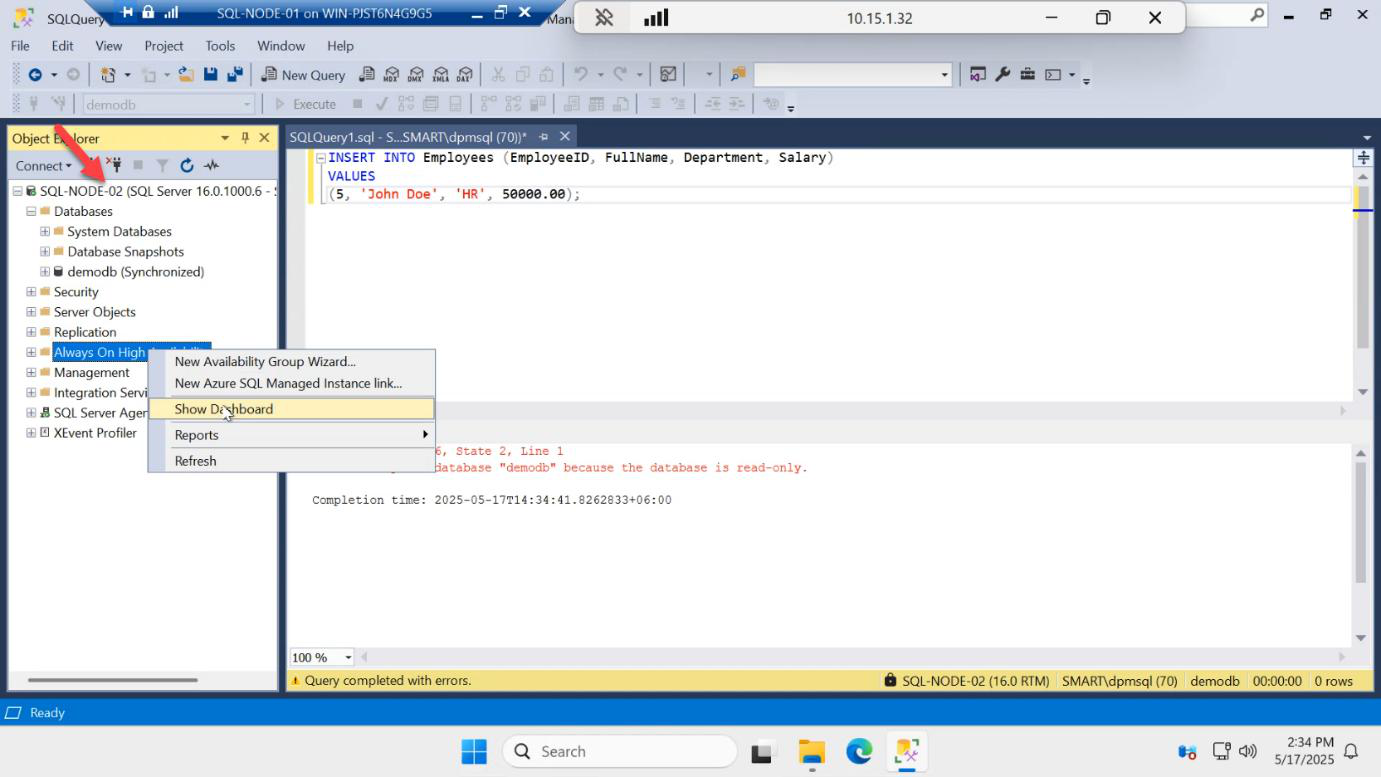Close the Object Explorer panel
The image size is (1381, 777).
tap(265, 138)
